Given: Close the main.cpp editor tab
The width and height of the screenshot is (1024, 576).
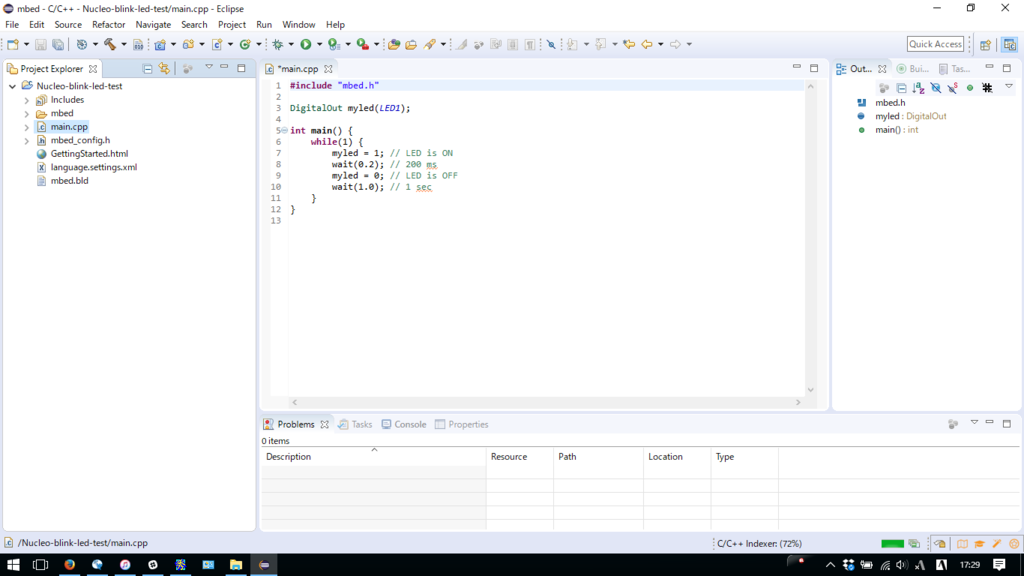Looking at the screenshot, I should (x=328, y=69).
